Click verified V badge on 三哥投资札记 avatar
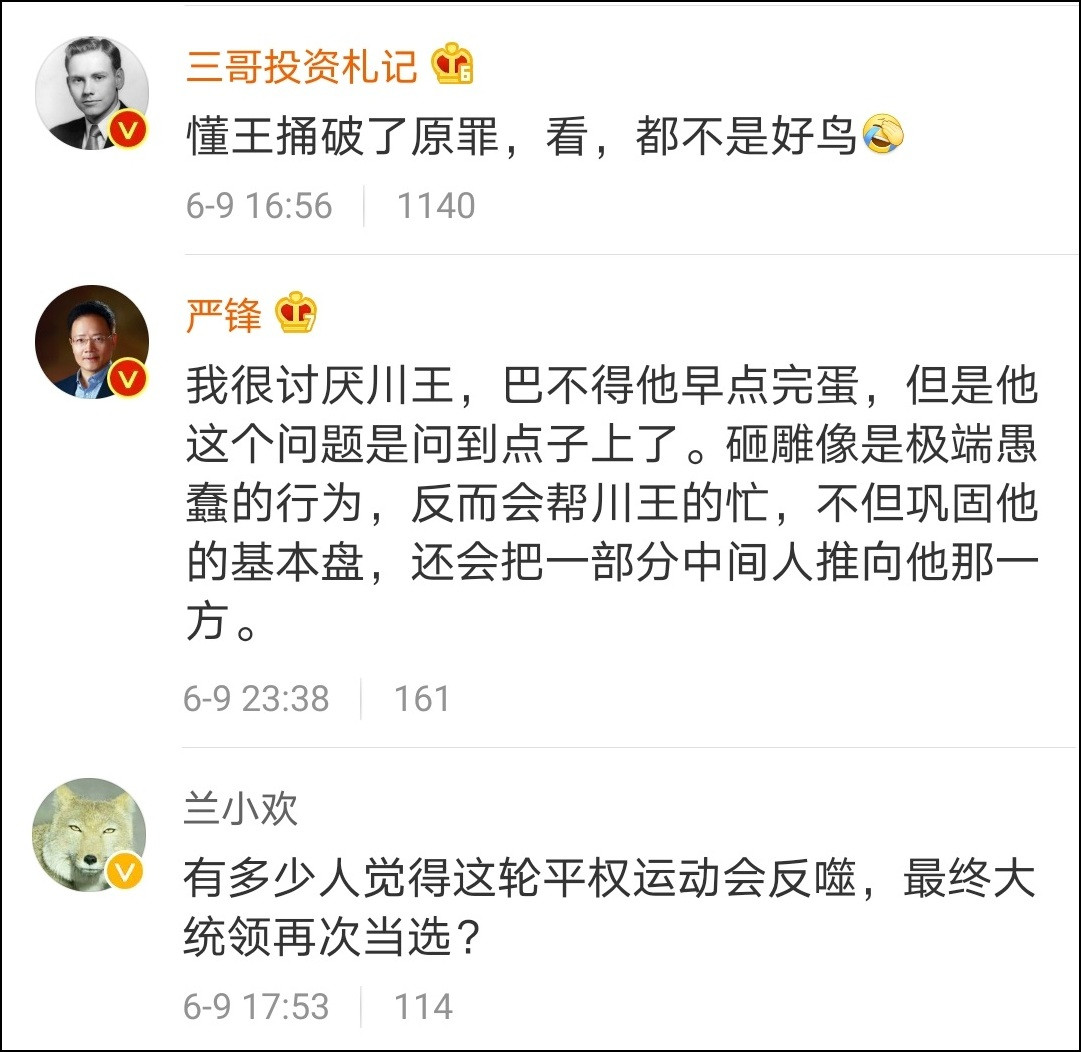This screenshot has height=1052, width=1081. point(129,131)
